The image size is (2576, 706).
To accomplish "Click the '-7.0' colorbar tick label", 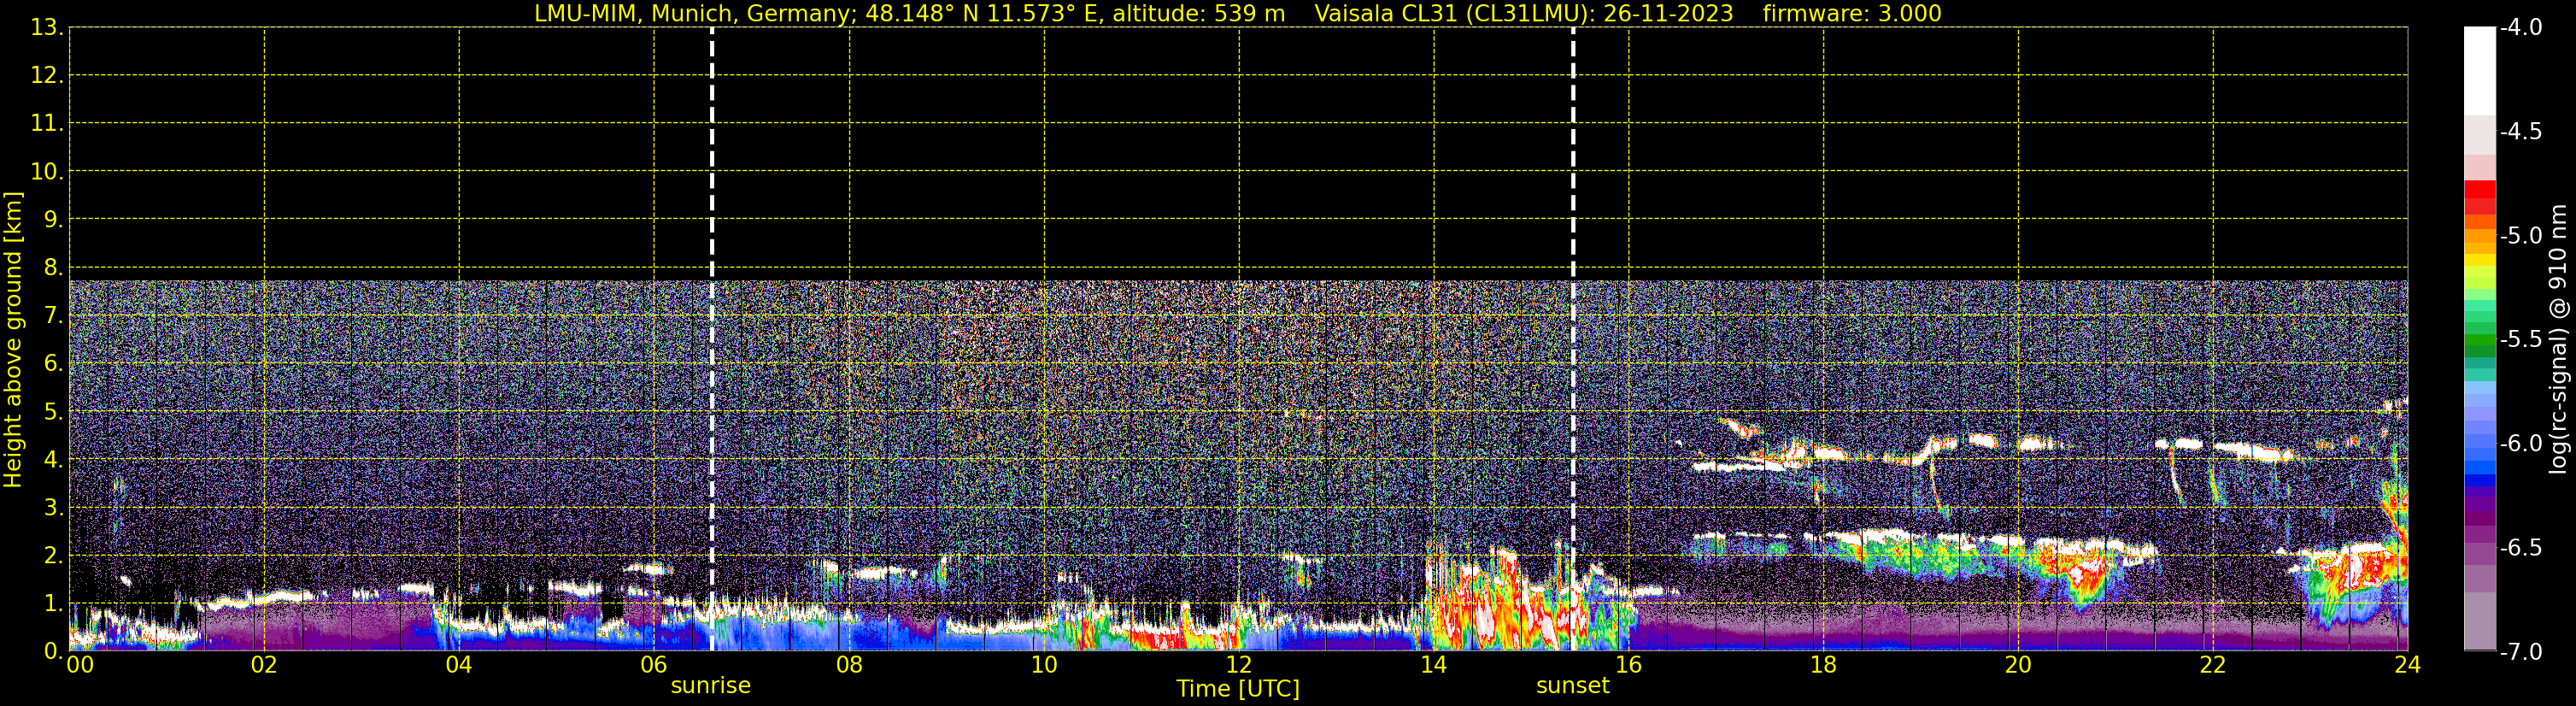I will 2521,652.
